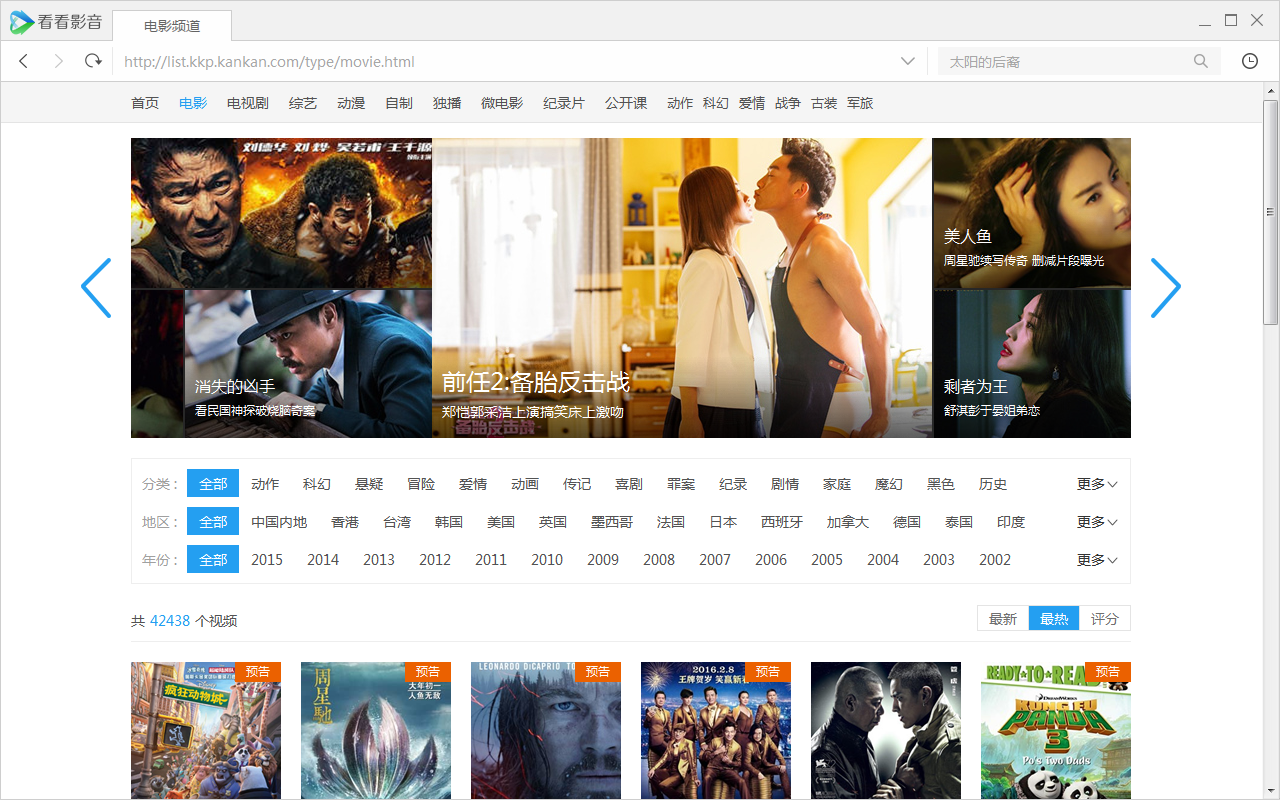Select the 电影频道 tab
1280x800 pixels.
coord(172,26)
